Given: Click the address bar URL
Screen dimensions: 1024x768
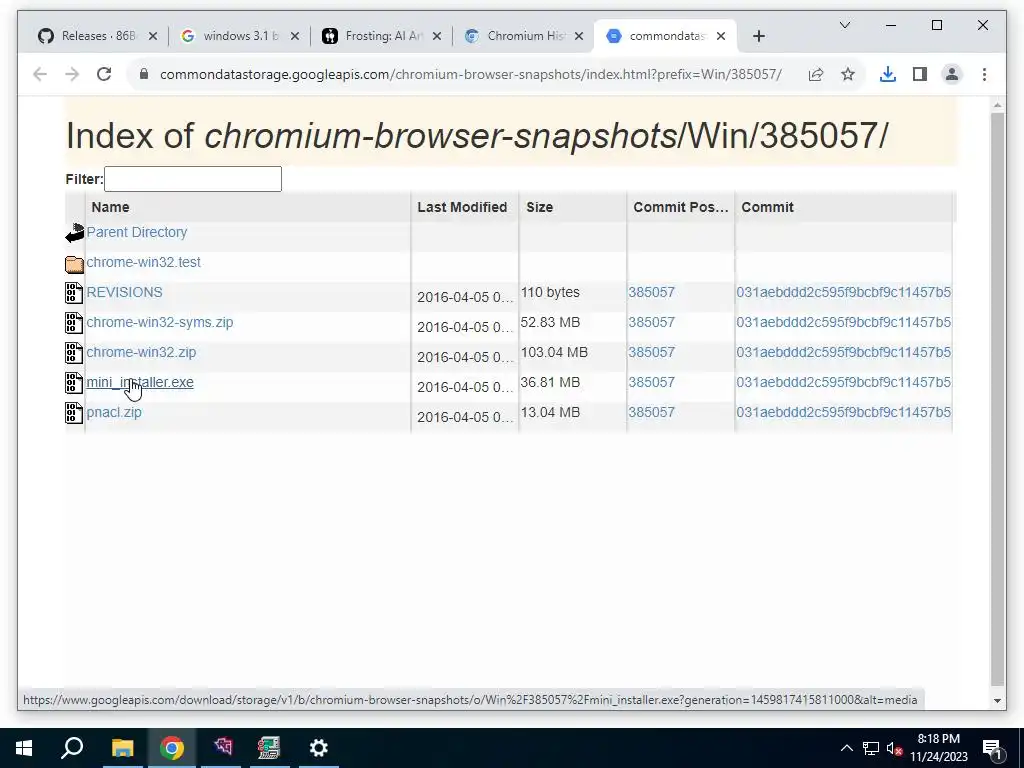Looking at the screenshot, I should 470,74.
